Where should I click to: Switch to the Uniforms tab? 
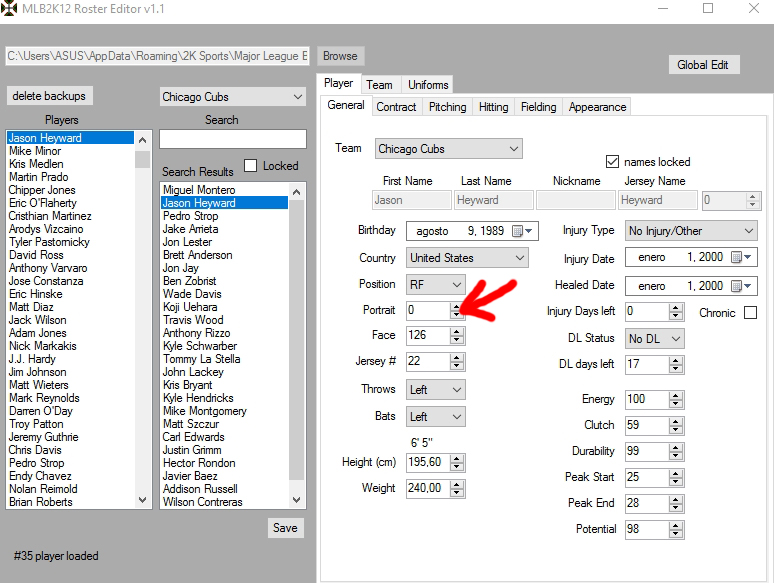point(428,85)
